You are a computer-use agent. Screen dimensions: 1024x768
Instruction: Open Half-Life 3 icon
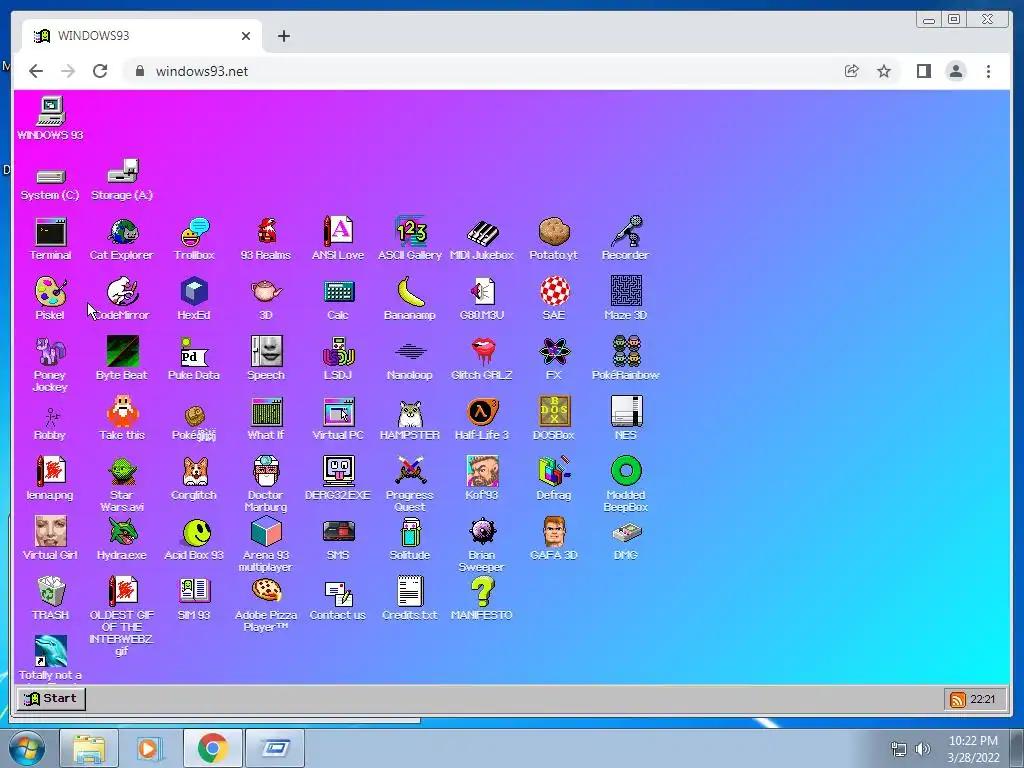pyautogui.click(x=482, y=419)
